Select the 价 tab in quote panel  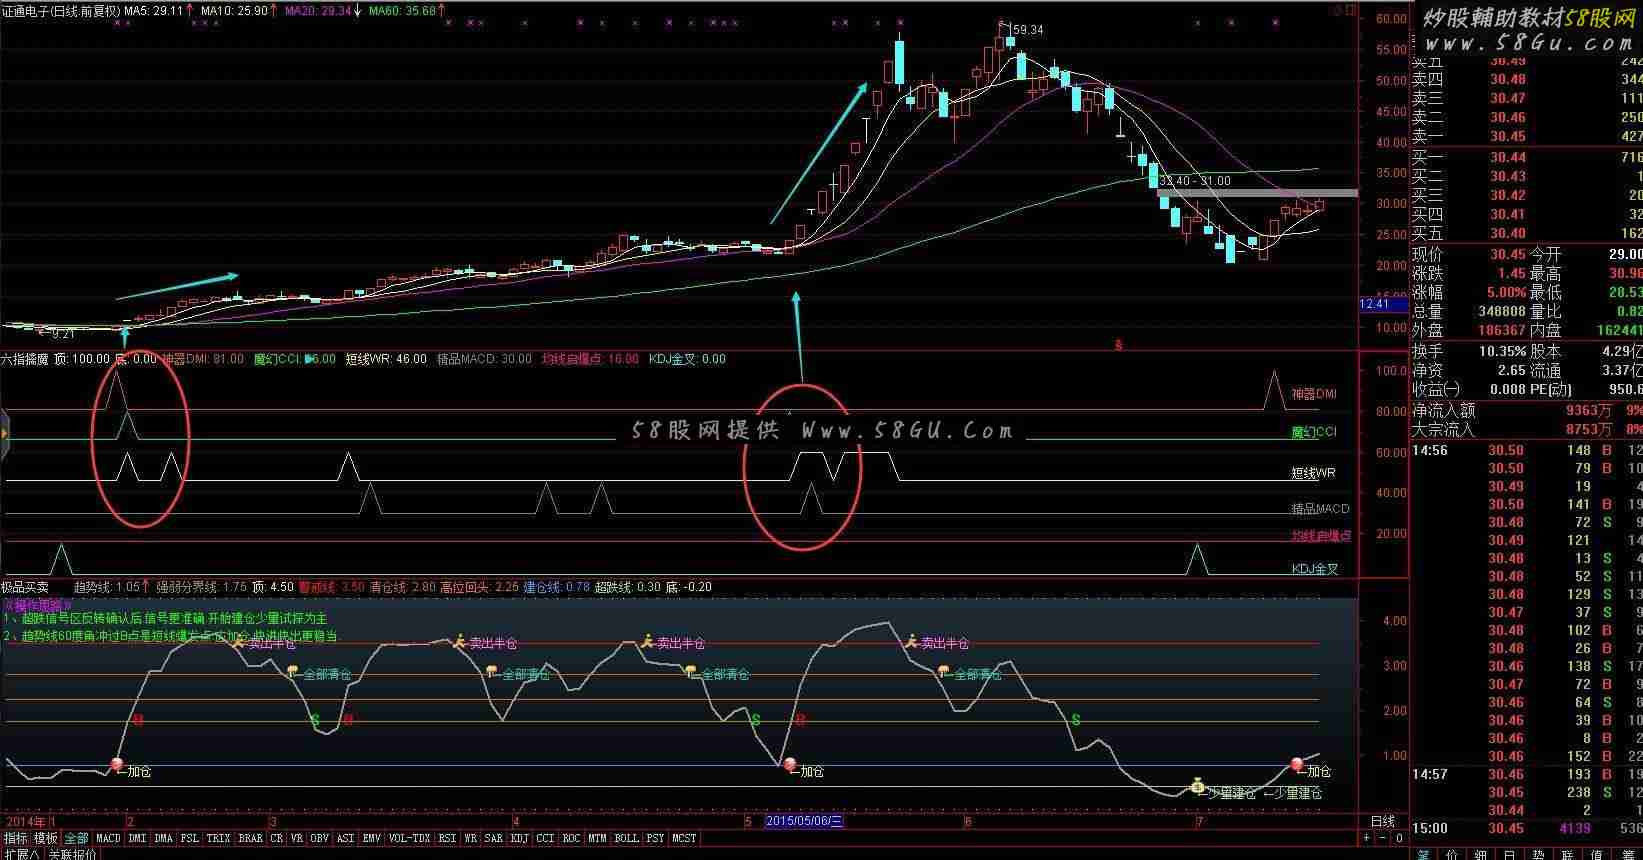pyautogui.click(x=1452, y=854)
